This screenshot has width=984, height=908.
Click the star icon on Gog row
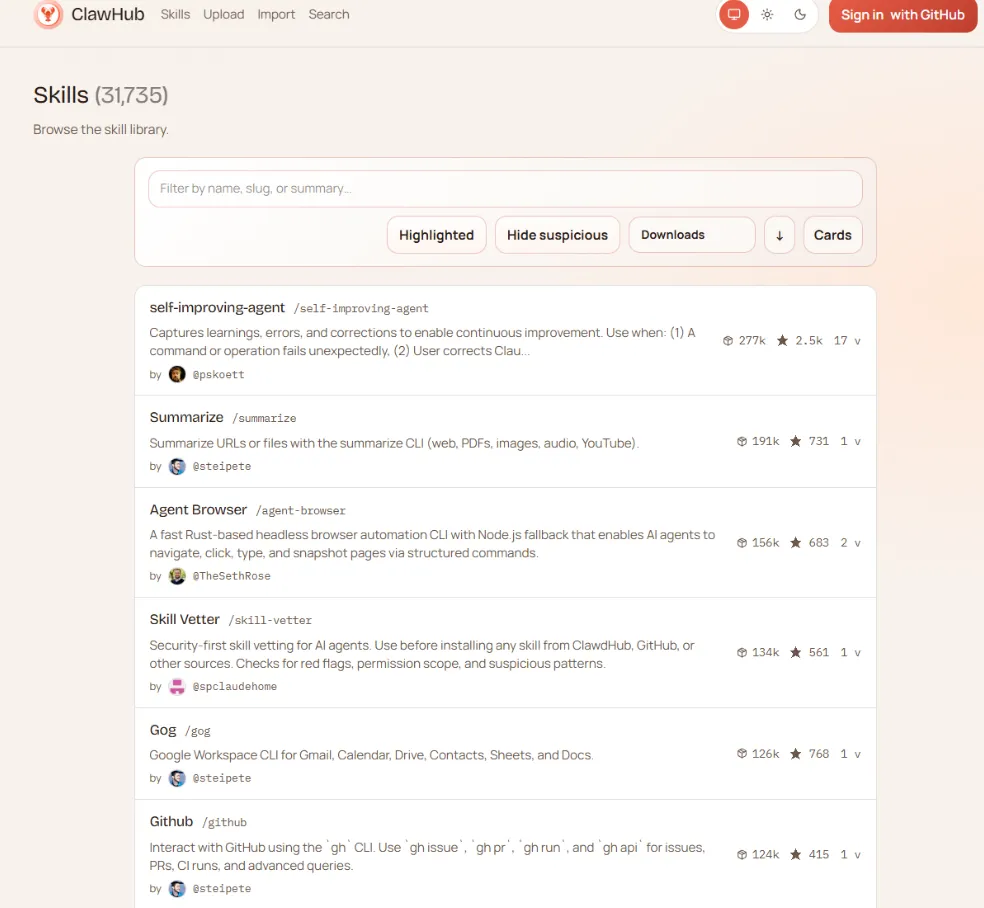(x=795, y=754)
